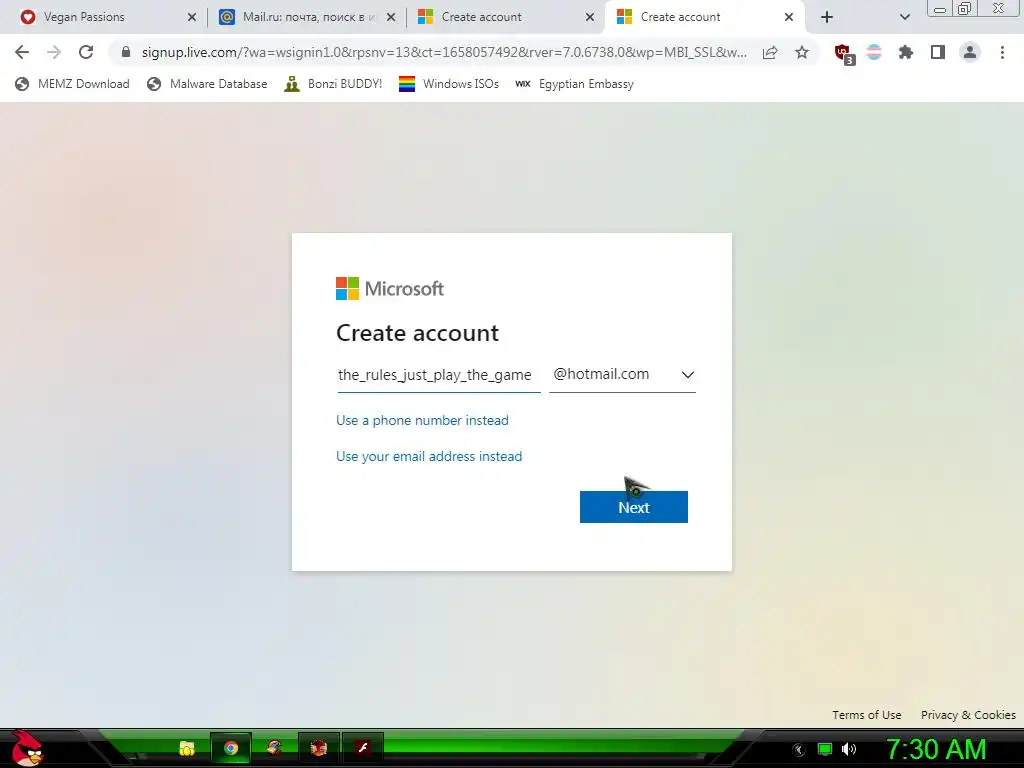The height and width of the screenshot is (768, 1024).
Task: View site information via lock icon
Action: point(126,52)
